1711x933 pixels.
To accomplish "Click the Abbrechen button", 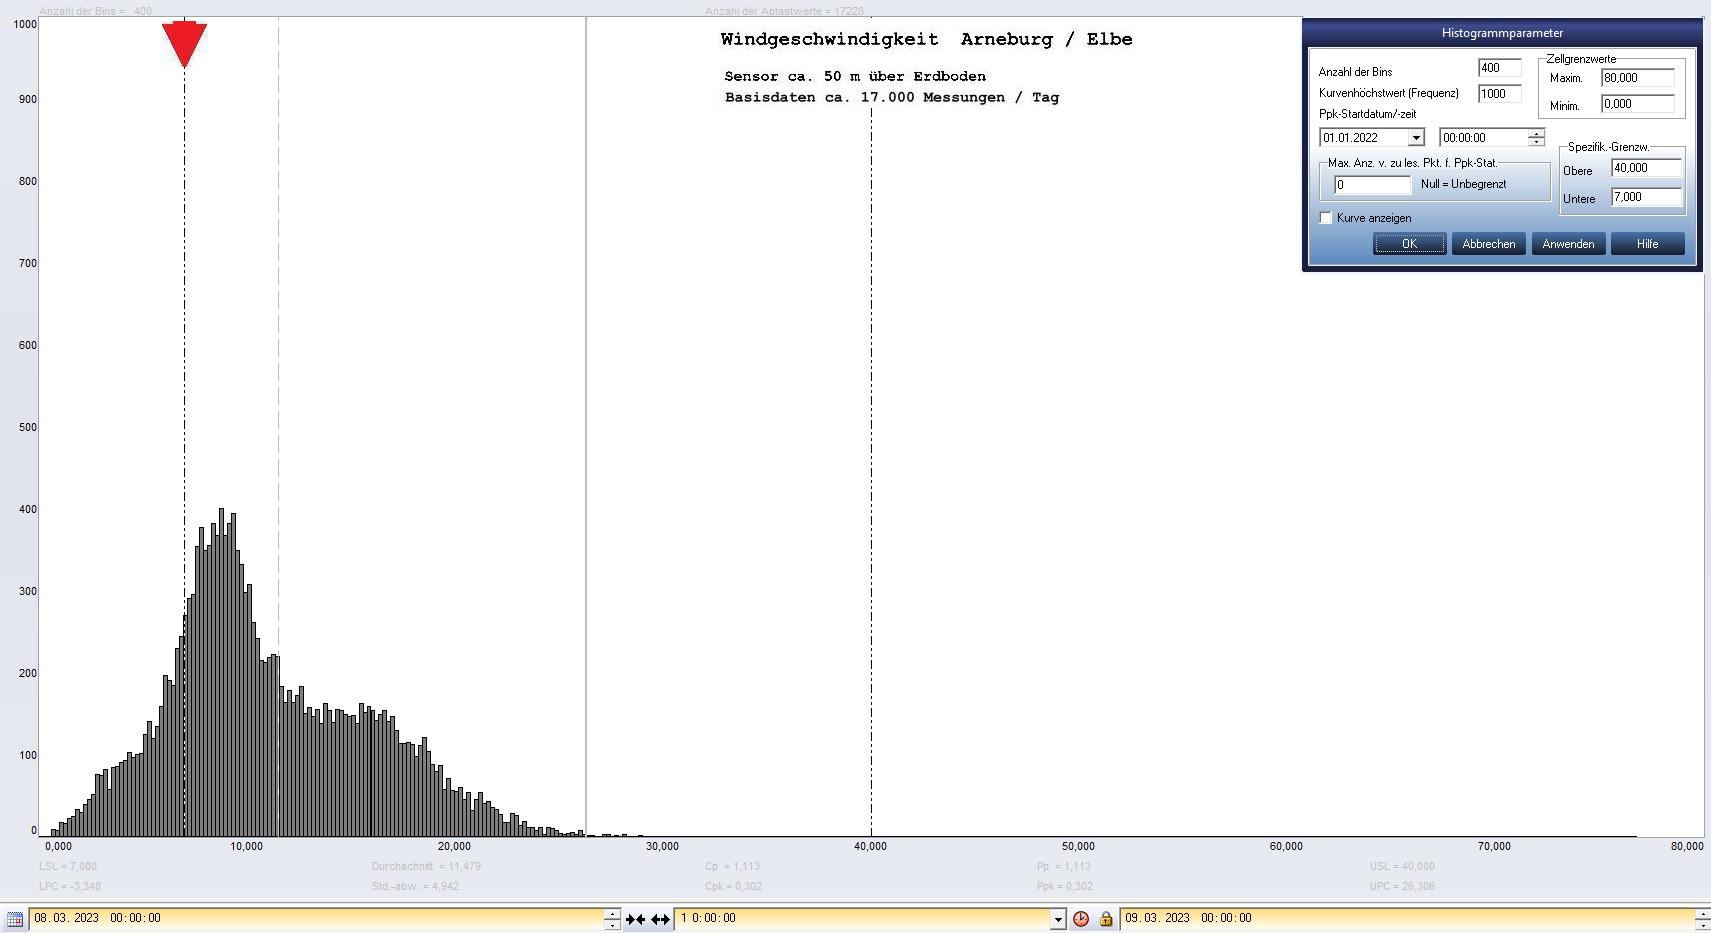I will 1488,244.
